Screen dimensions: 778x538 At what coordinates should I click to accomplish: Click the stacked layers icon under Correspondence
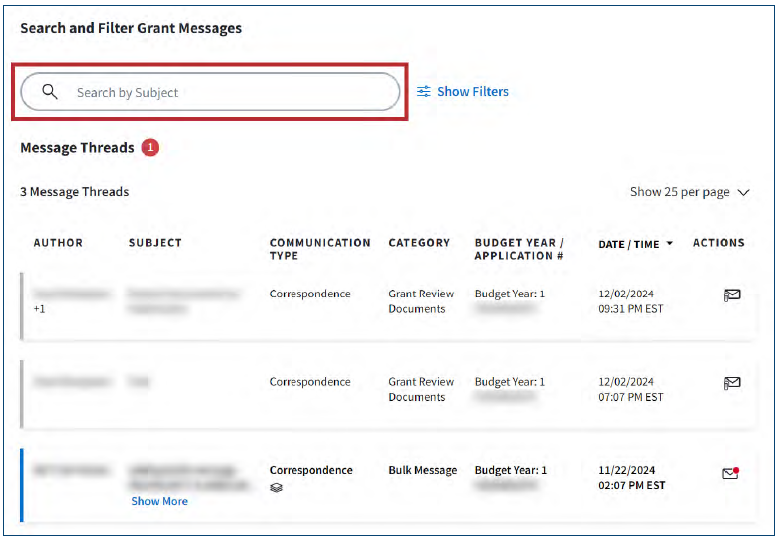pos(276,488)
